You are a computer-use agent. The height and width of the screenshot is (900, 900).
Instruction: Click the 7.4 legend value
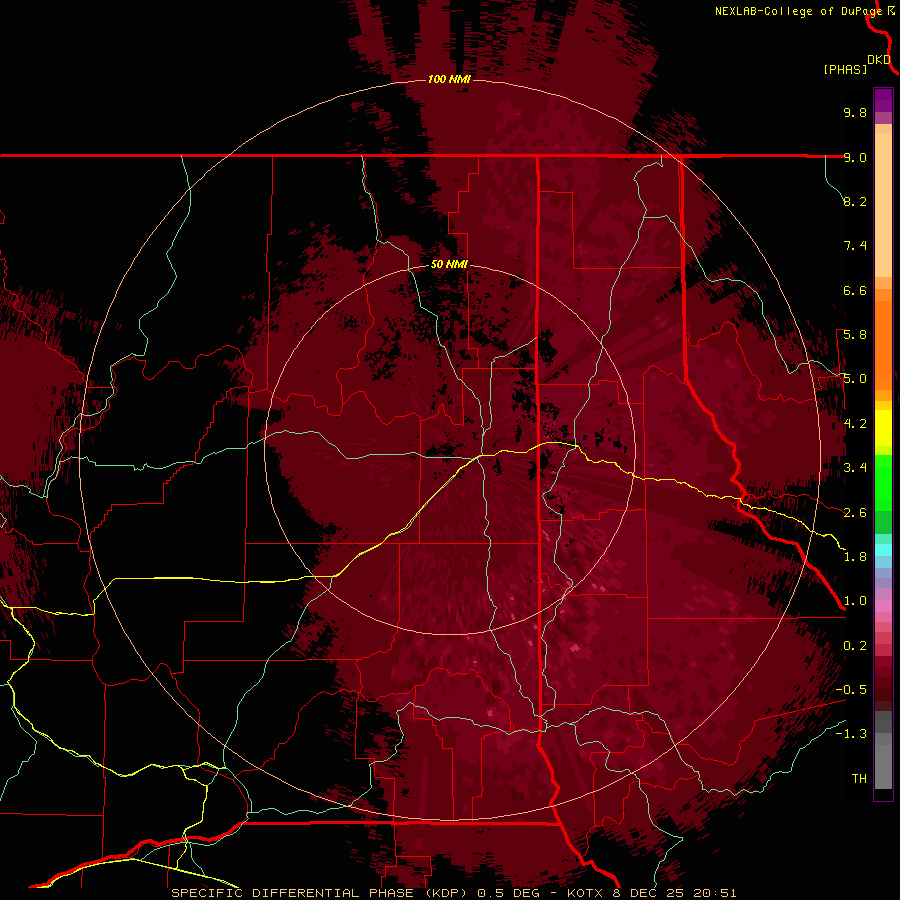point(855,246)
